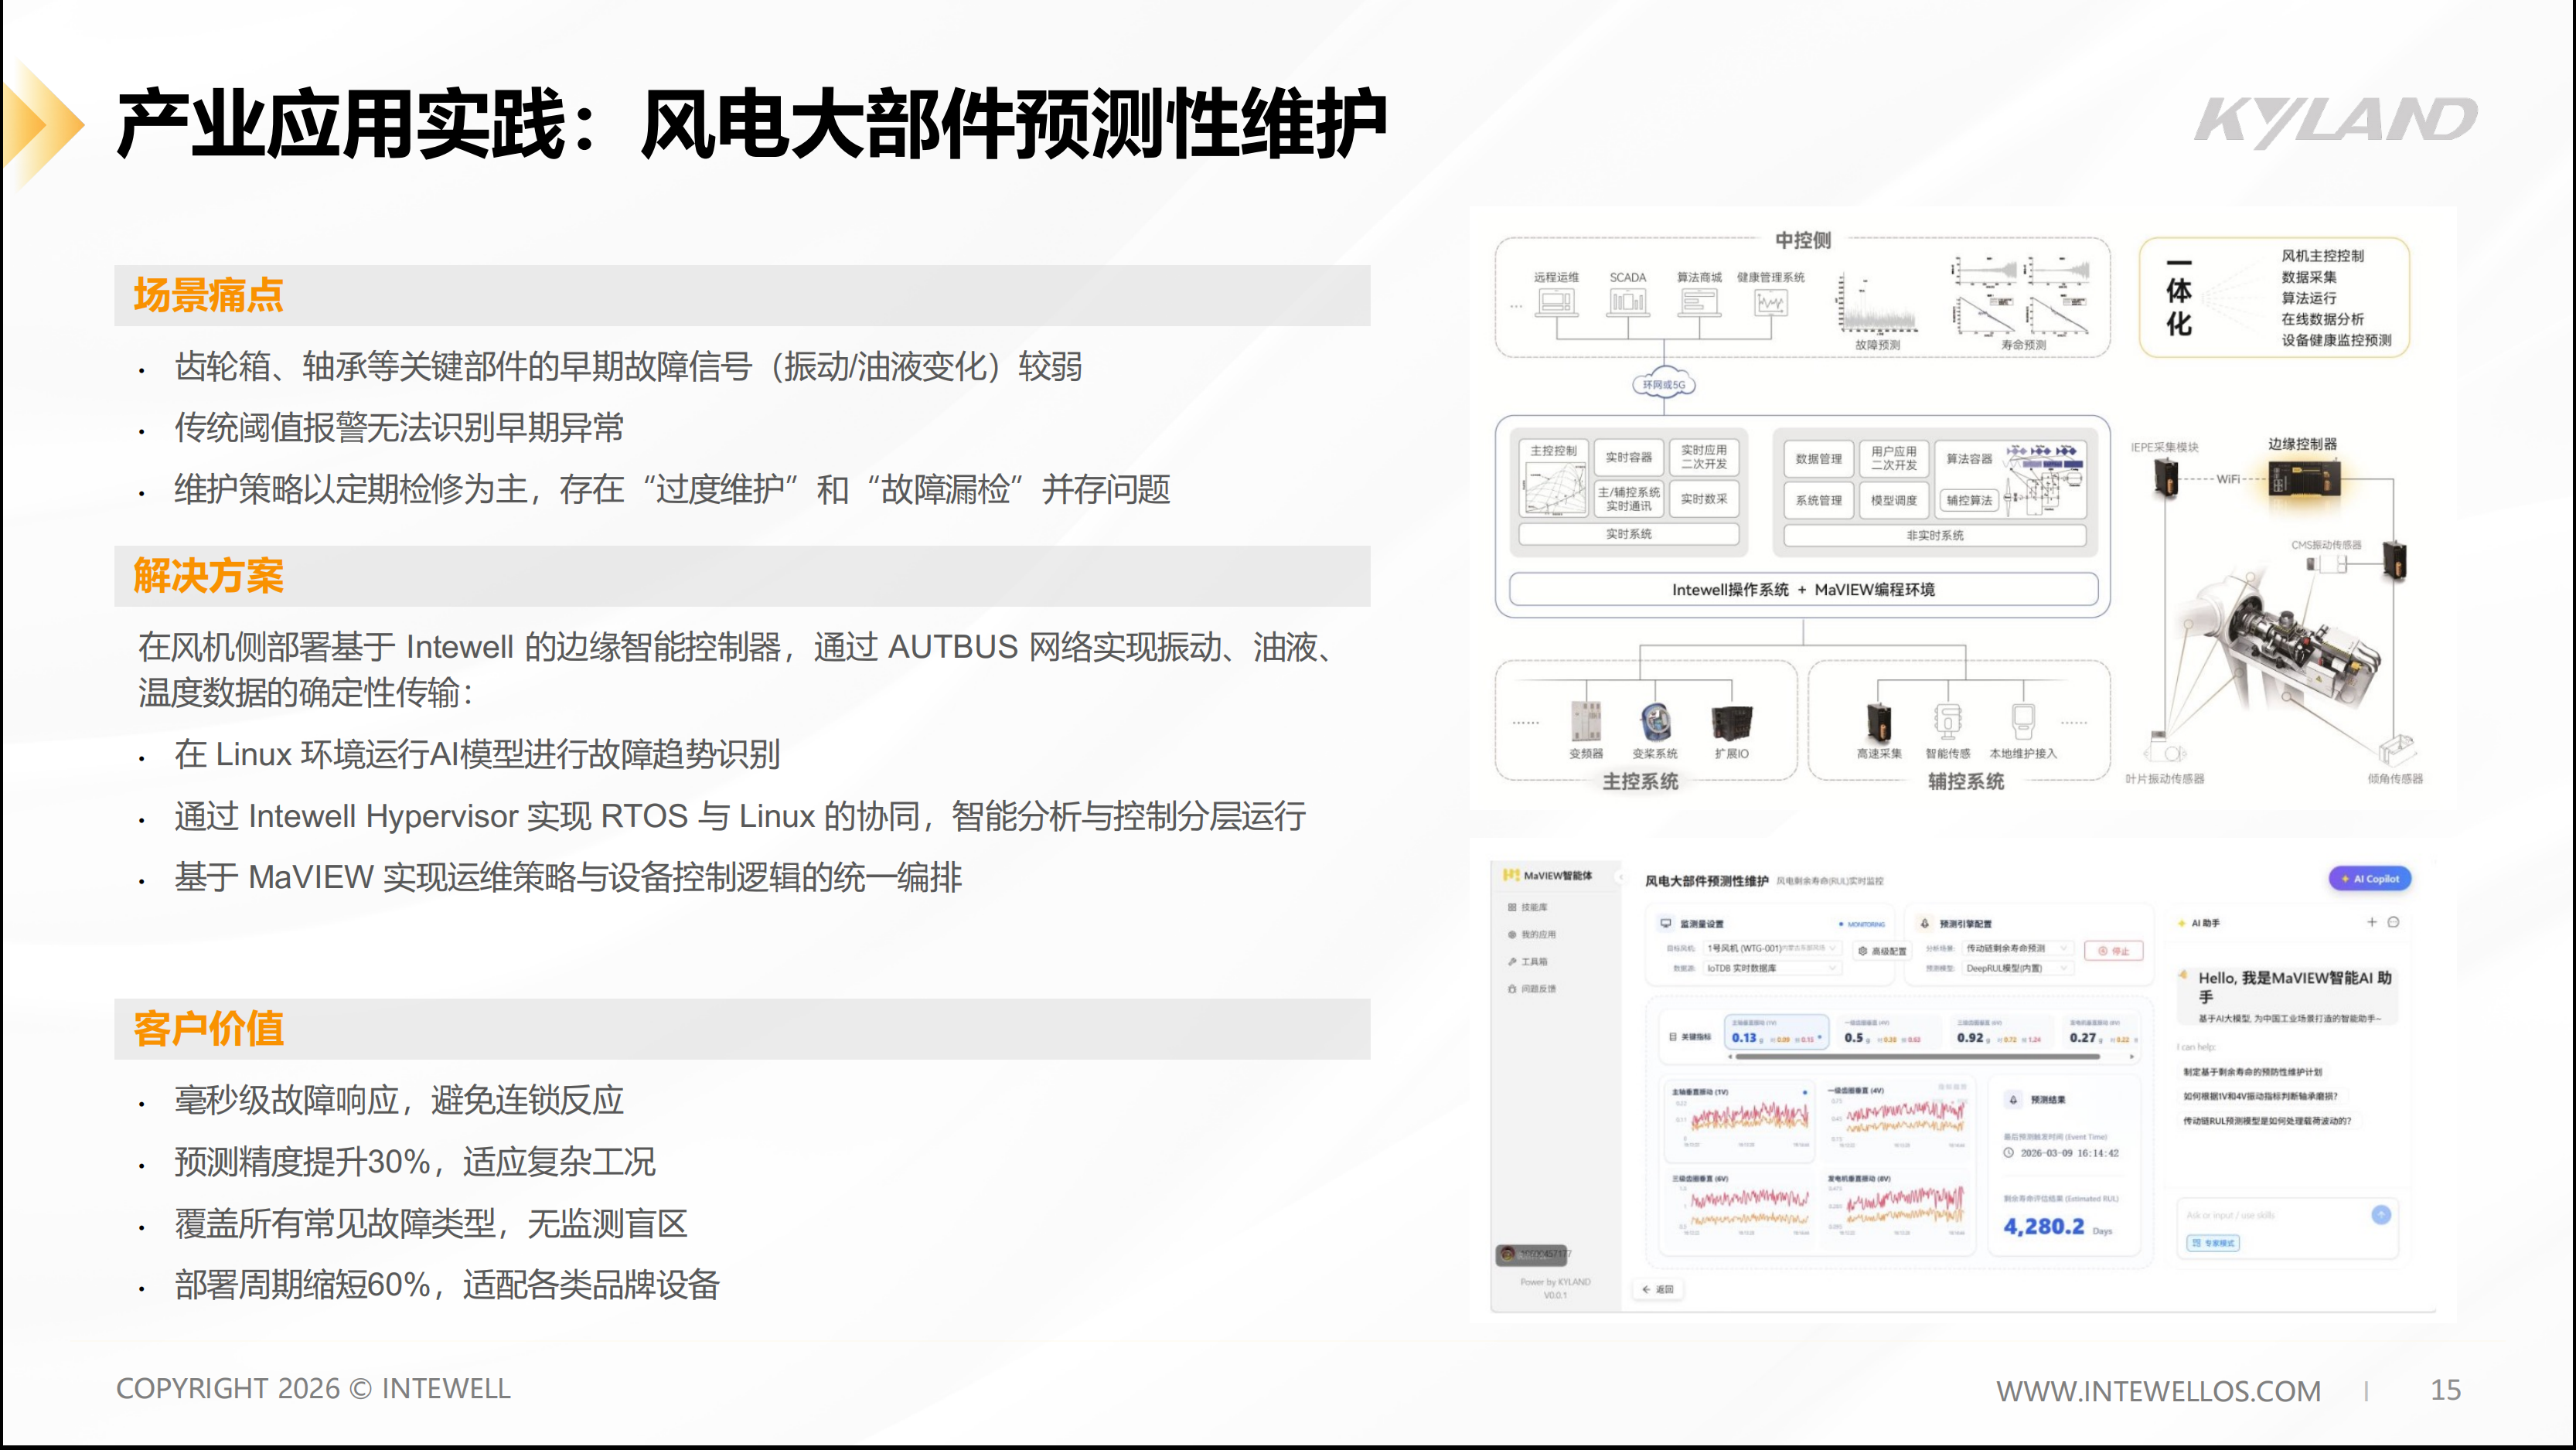This screenshot has height=1450, width=2576.
Task: Collapse the MaVIEW智能体 sidebar with the chevron
Action: (1621, 876)
